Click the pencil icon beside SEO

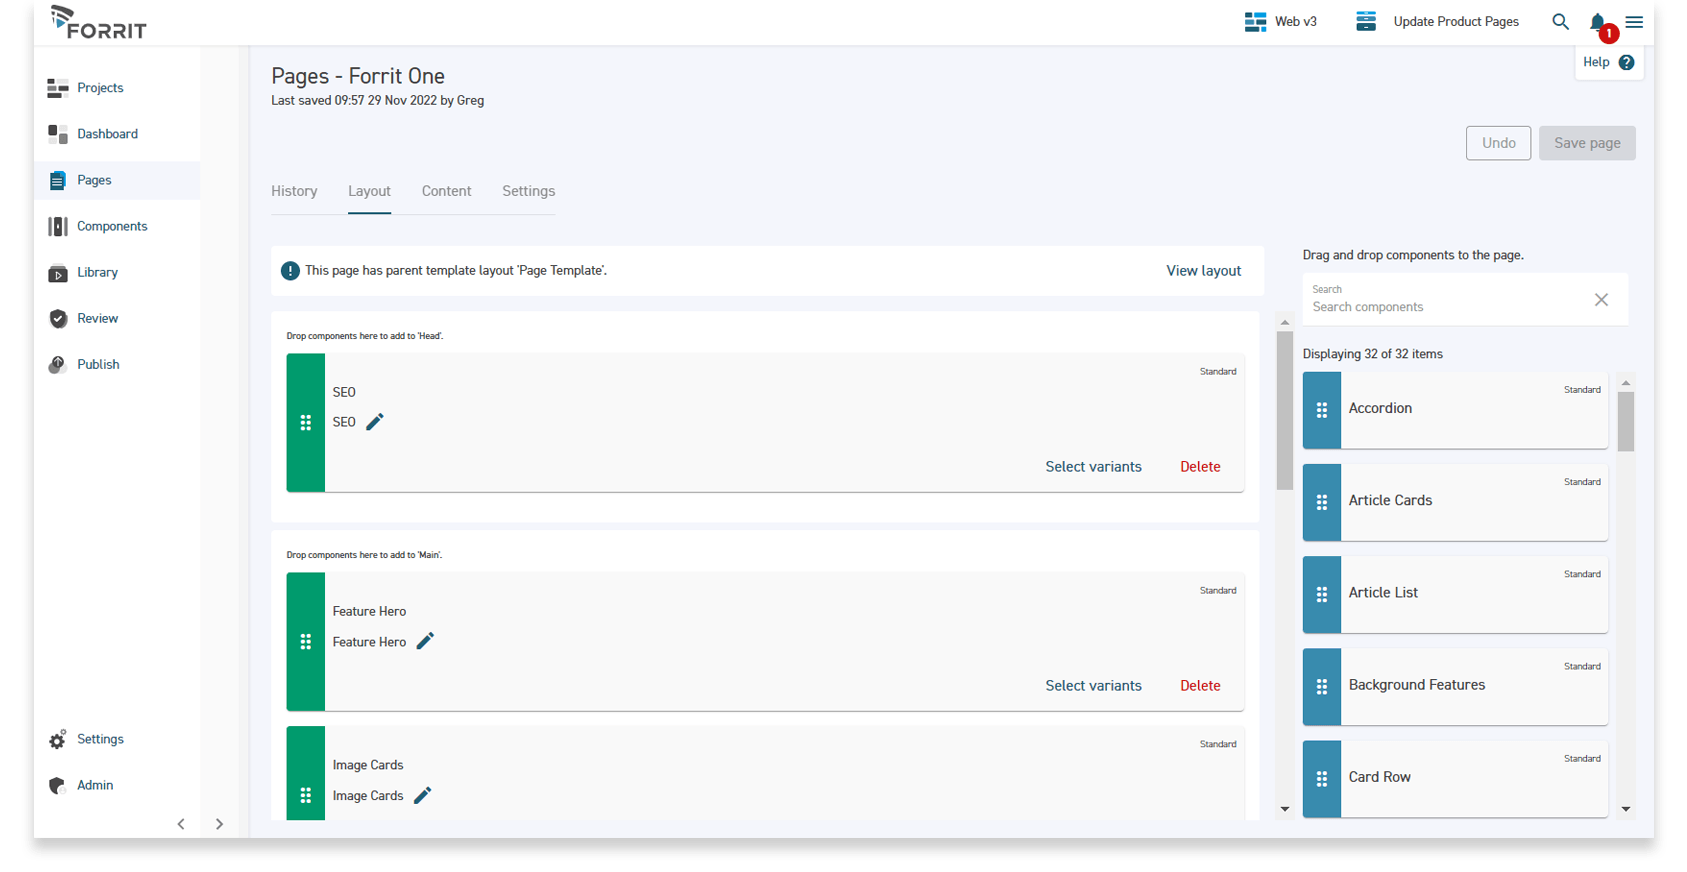[x=375, y=422]
